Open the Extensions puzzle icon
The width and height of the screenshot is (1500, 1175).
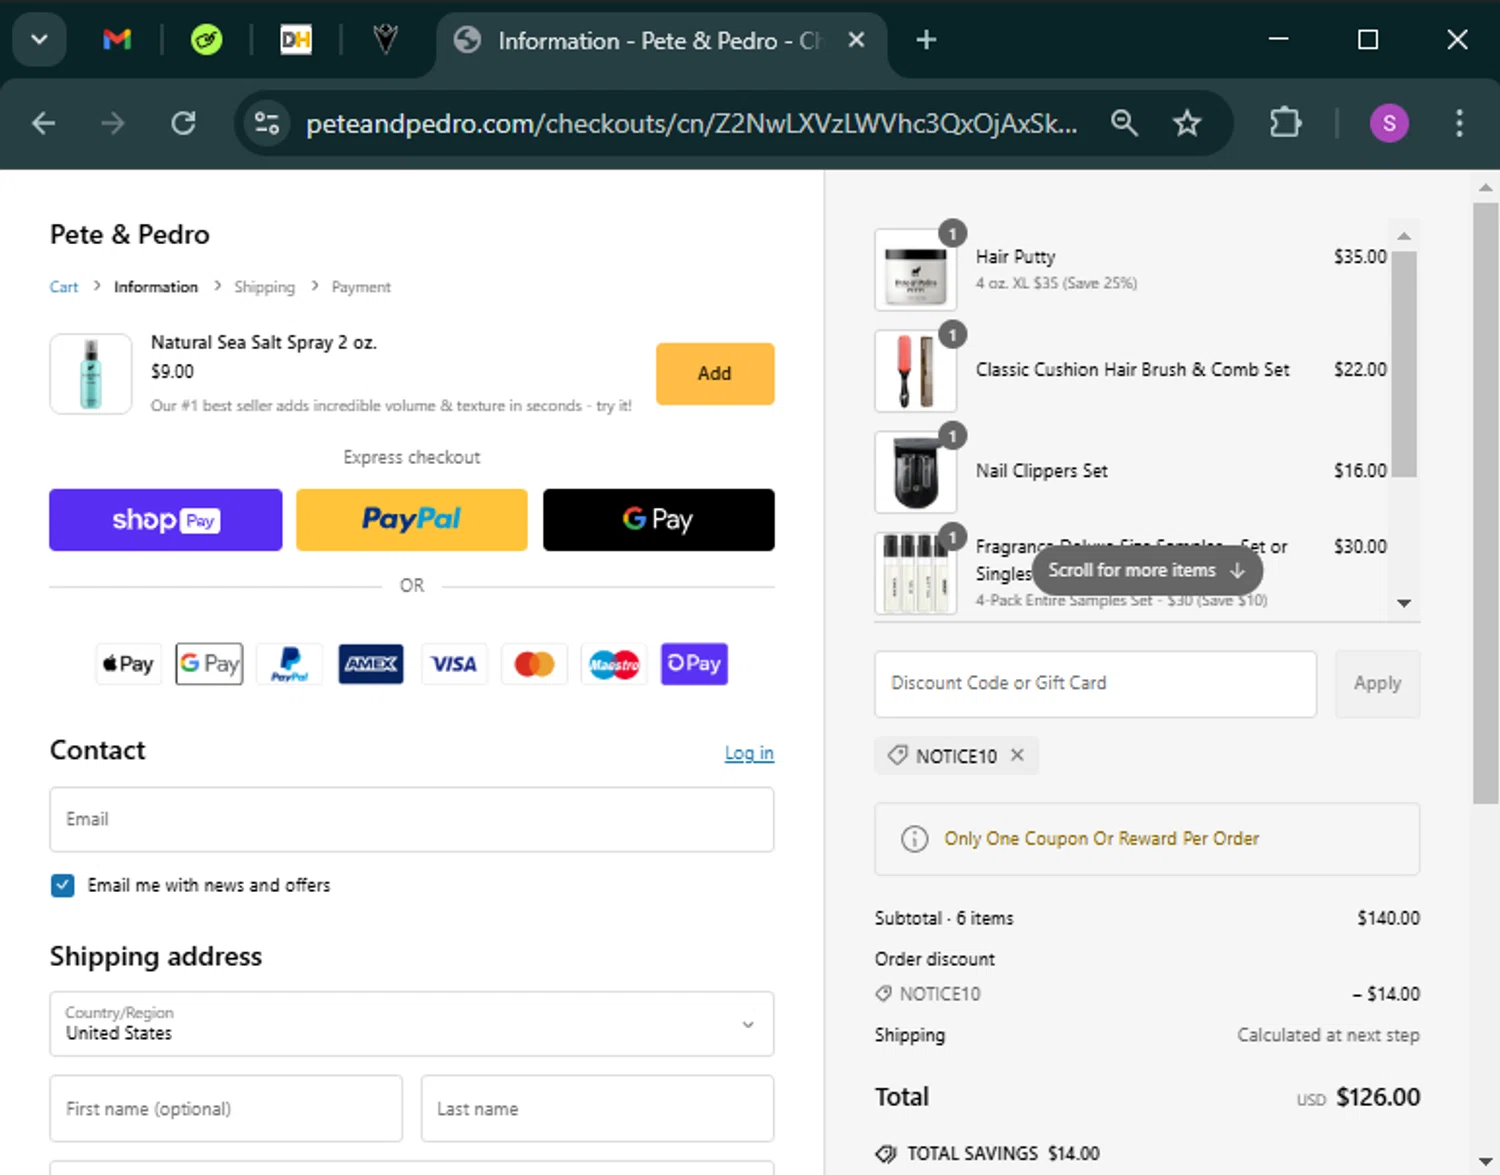(x=1285, y=123)
